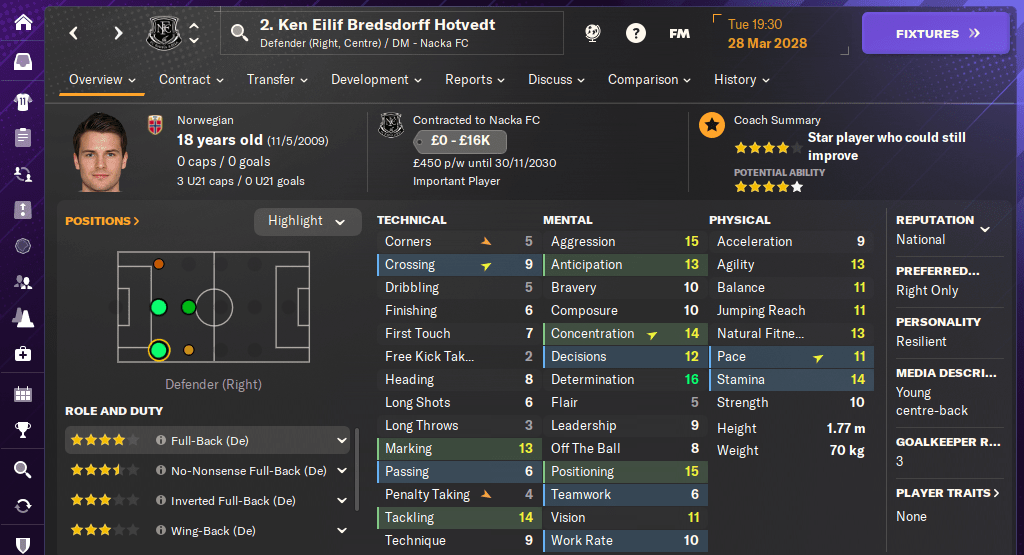The width and height of the screenshot is (1024, 555).
Task: Open Competitions via the trophy icon
Action: tap(22, 431)
